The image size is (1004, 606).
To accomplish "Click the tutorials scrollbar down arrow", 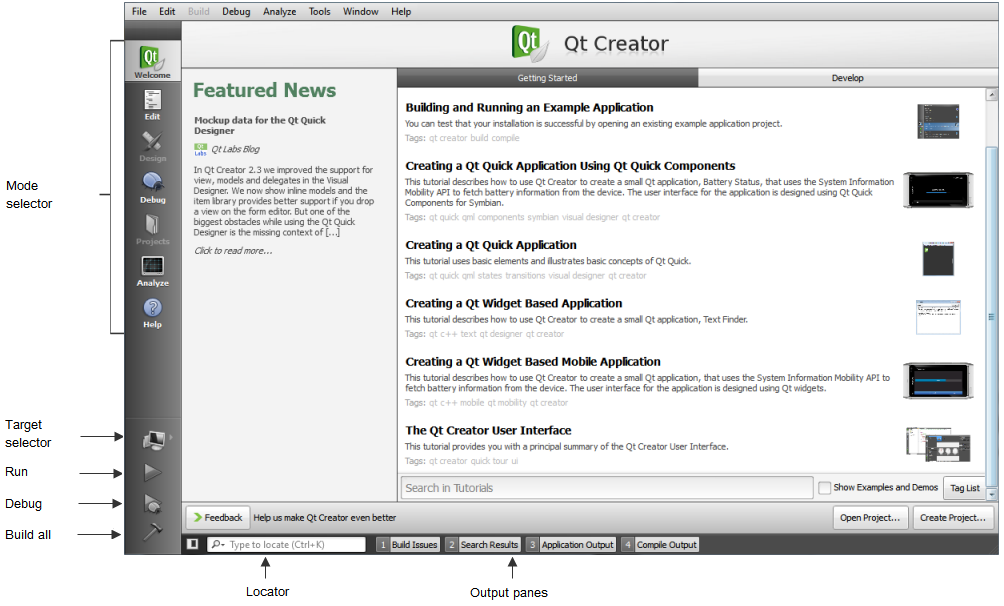I will (991, 494).
